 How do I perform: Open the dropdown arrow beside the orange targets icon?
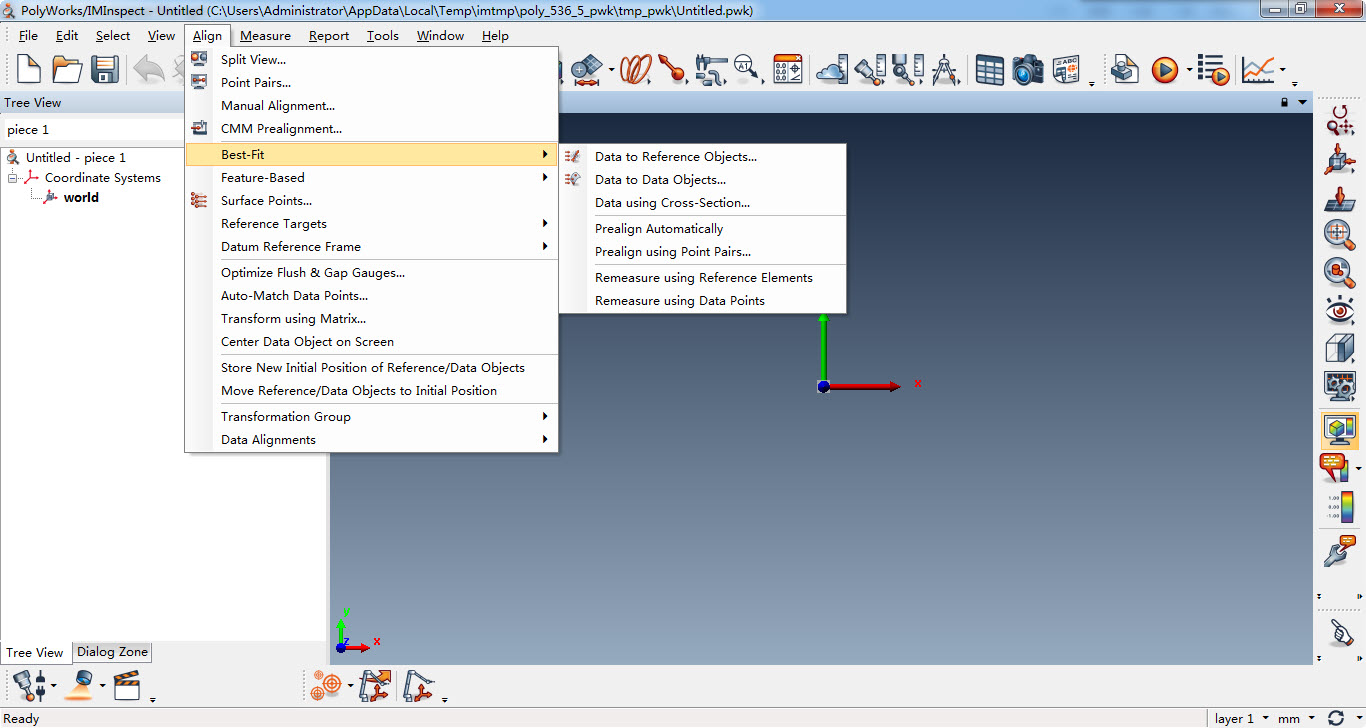click(349, 686)
